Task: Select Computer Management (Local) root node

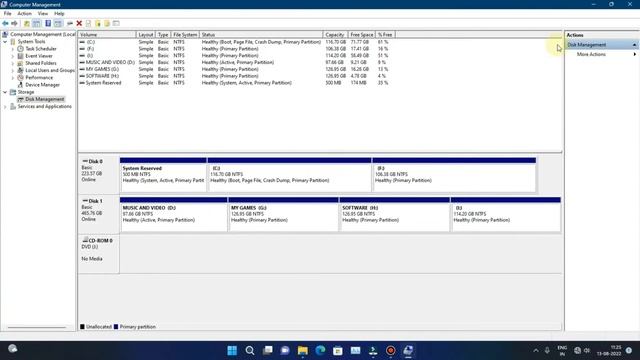Action: point(43,34)
